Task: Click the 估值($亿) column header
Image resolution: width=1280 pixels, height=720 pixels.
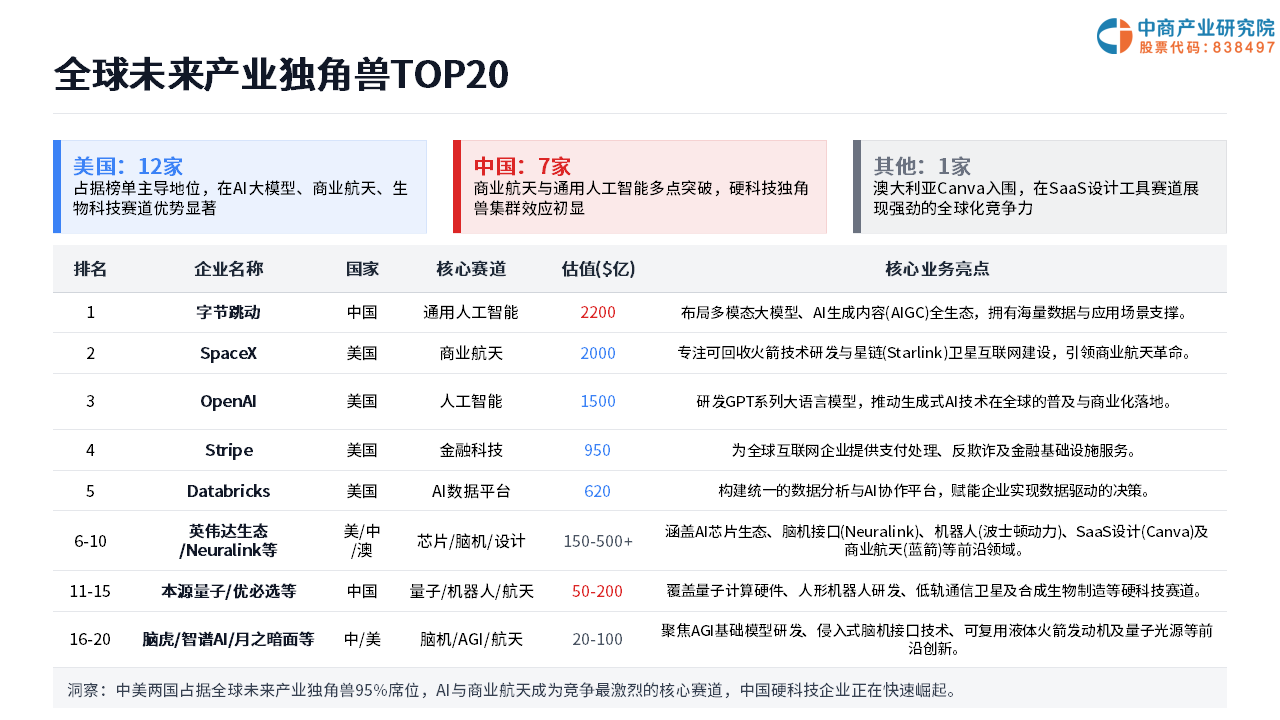Action: tap(598, 269)
